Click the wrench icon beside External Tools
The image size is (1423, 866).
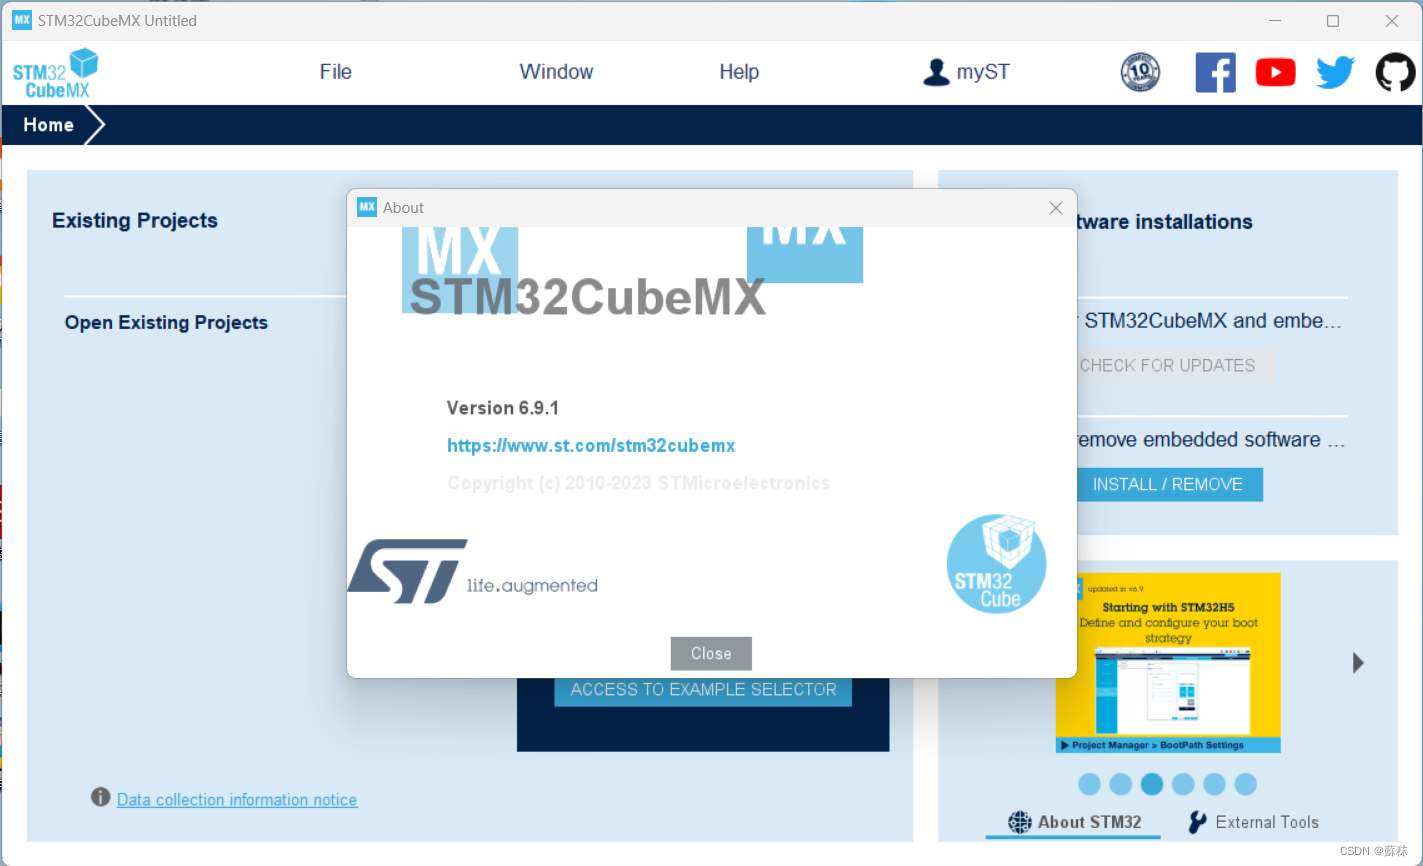click(1197, 822)
